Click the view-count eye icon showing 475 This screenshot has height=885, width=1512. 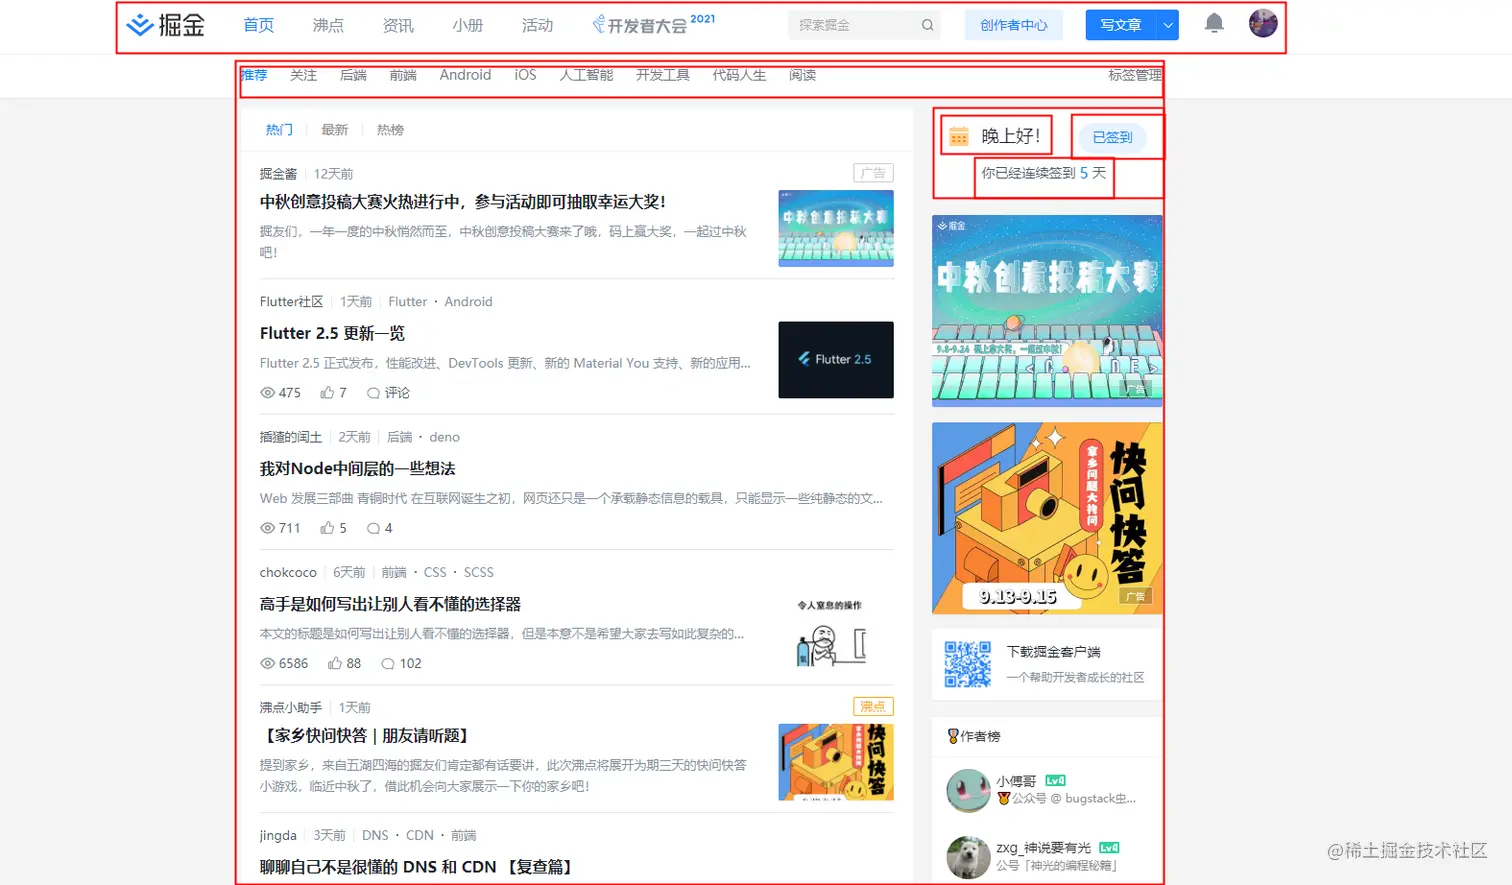(x=267, y=393)
